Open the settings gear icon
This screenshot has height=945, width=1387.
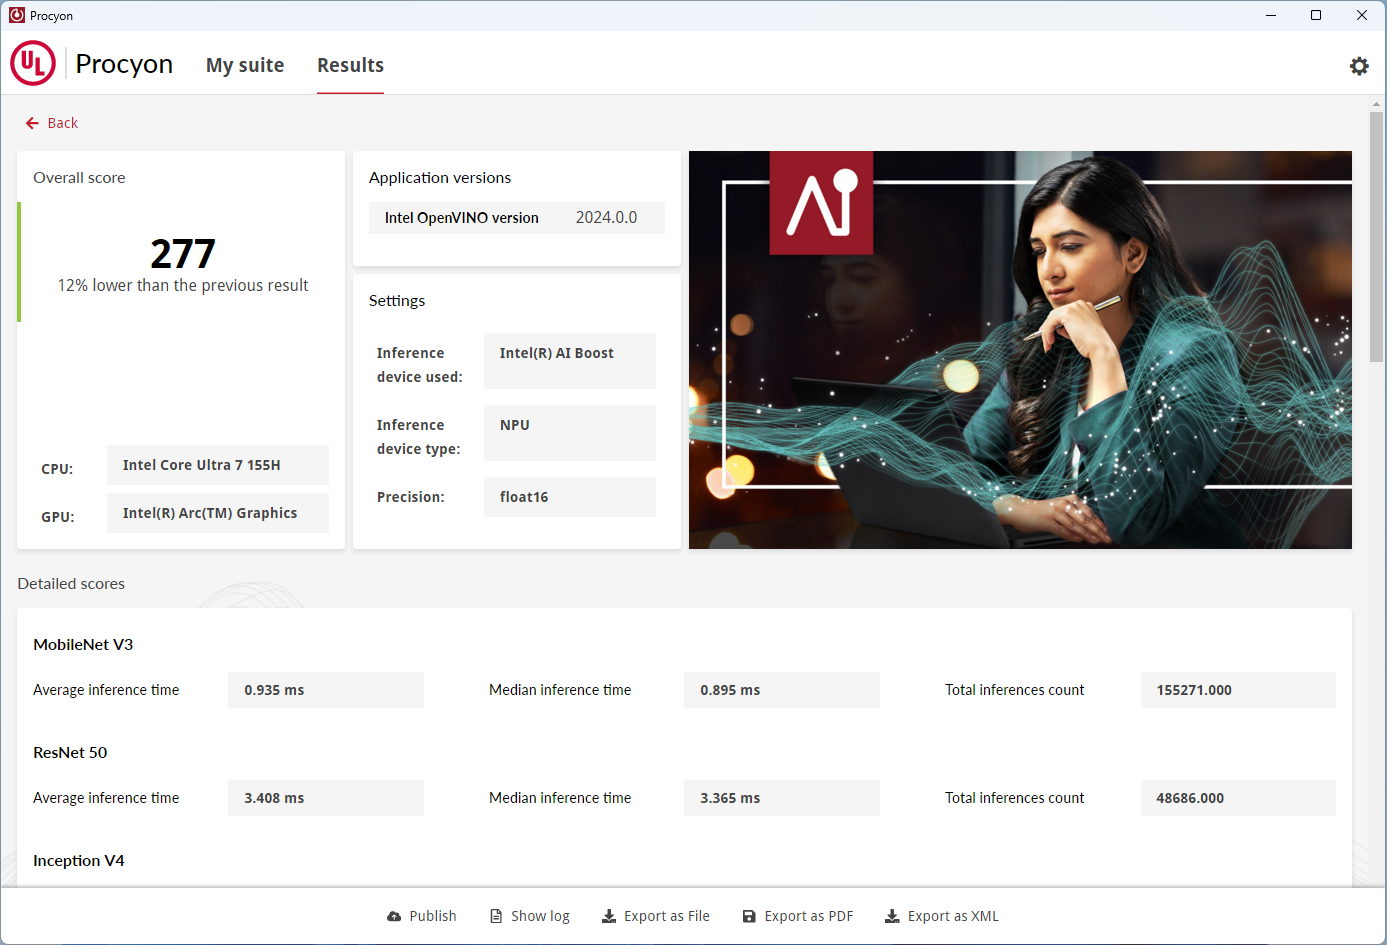pos(1359,66)
